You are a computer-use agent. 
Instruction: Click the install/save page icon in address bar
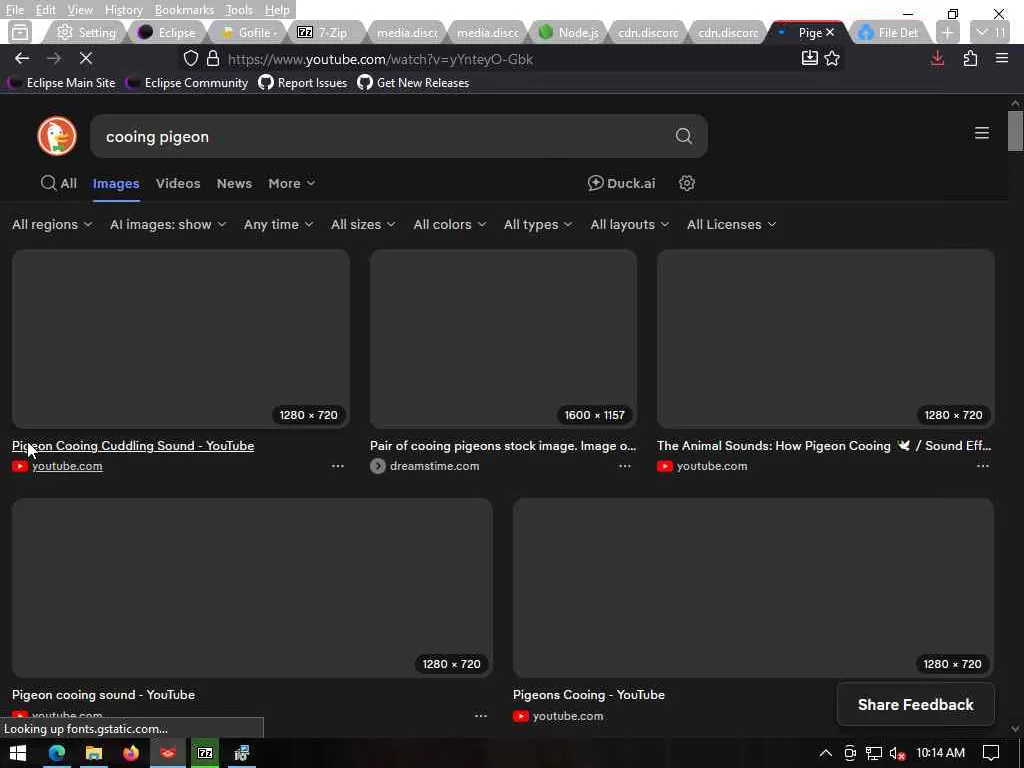click(809, 58)
